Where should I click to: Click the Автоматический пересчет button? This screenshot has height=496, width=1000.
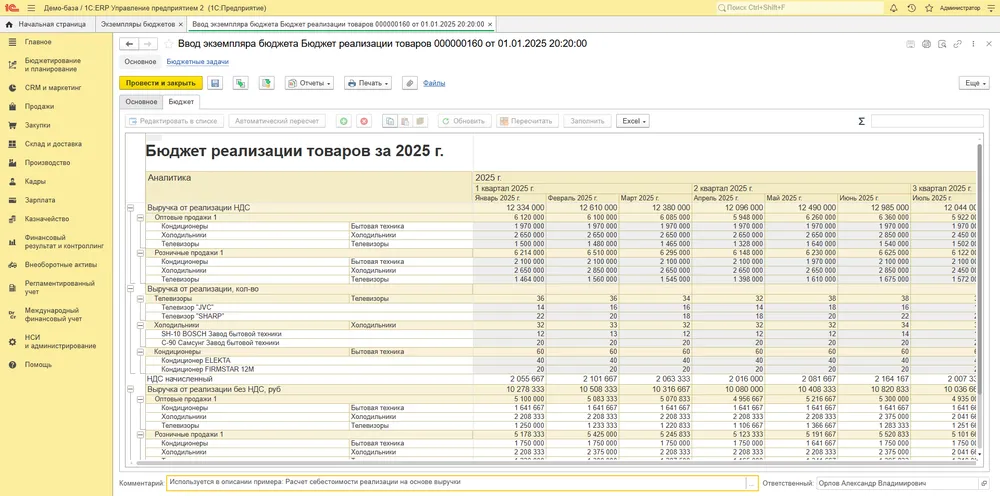[x=277, y=121]
